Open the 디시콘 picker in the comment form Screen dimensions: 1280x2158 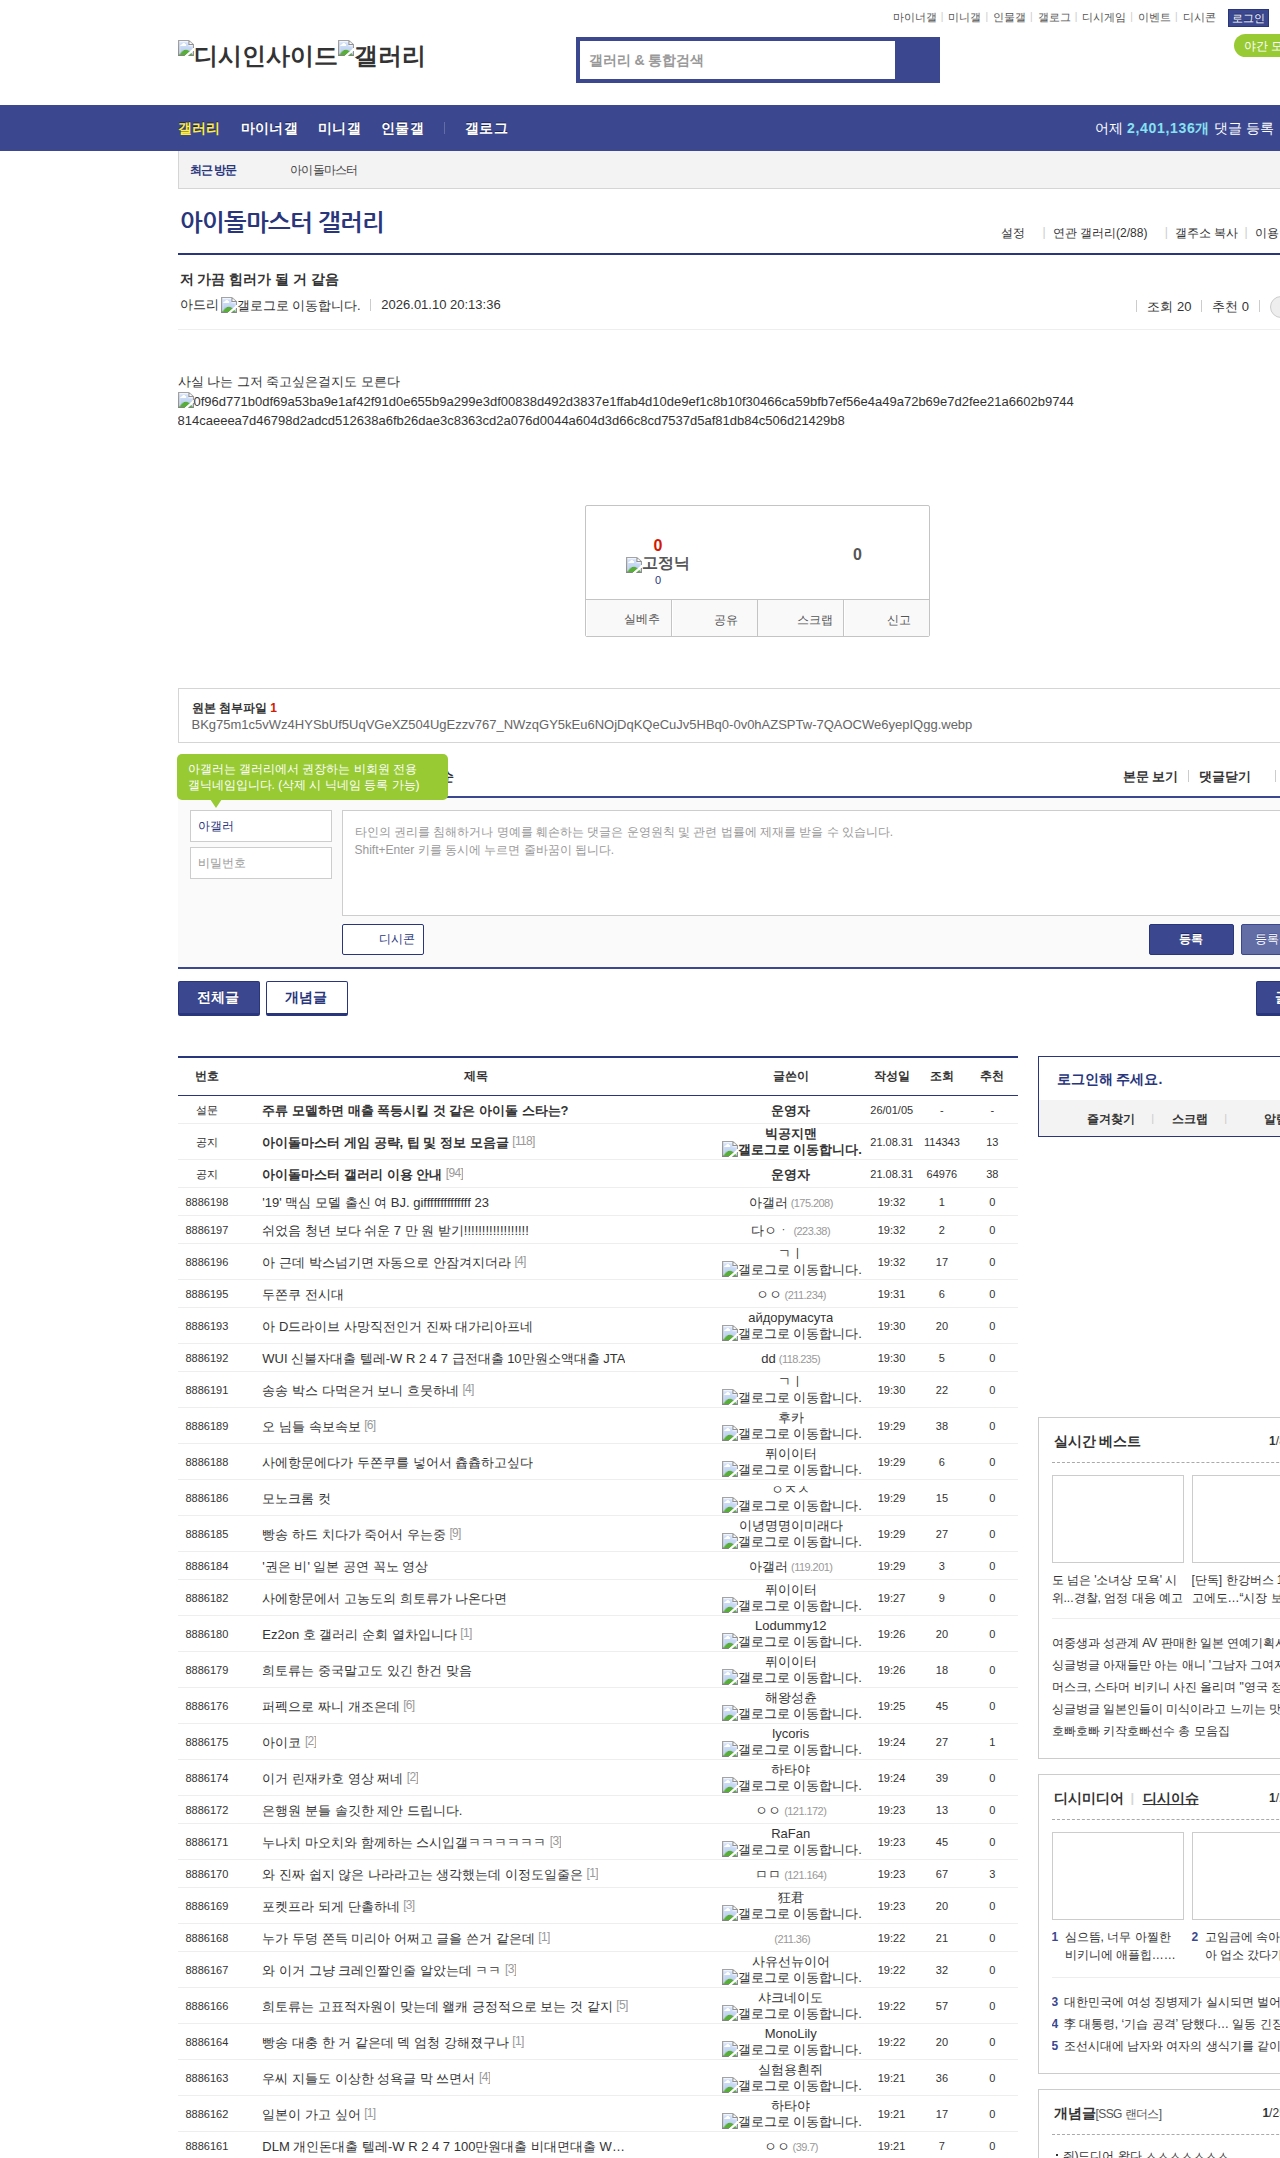383,939
